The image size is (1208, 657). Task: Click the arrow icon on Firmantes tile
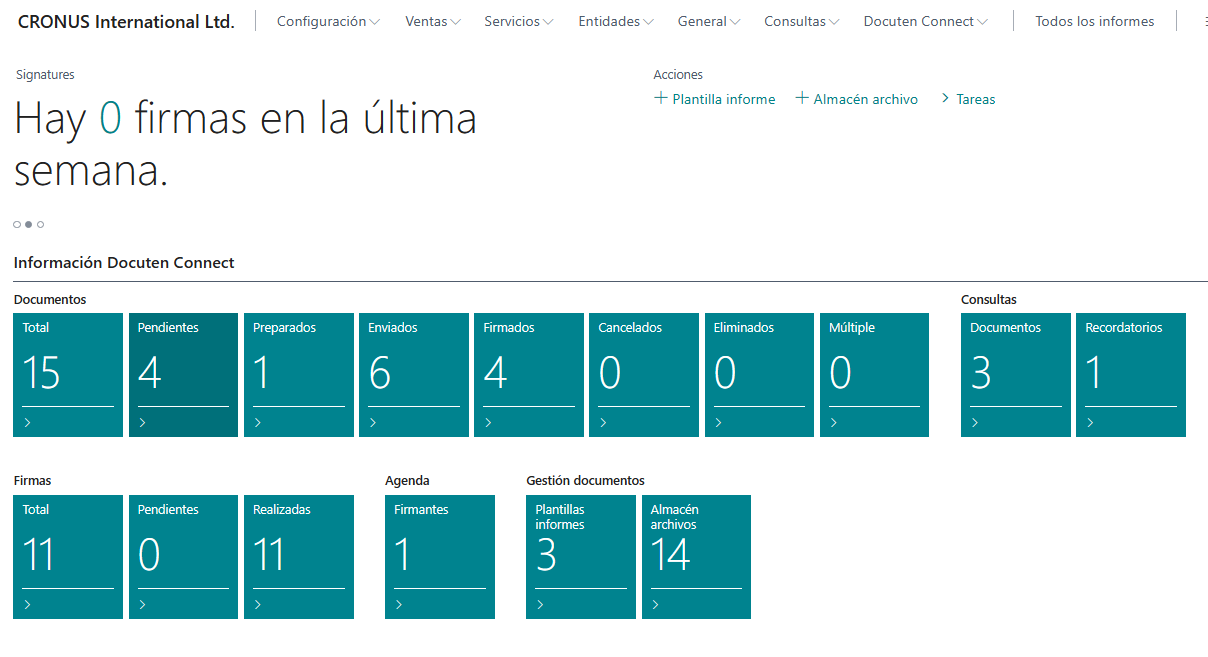pyautogui.click(x=399, y=605)
